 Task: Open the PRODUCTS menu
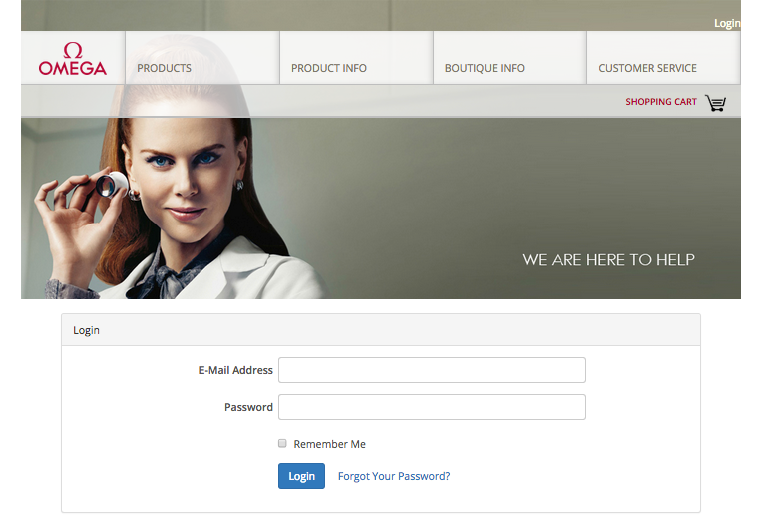[x=164, y=68]
